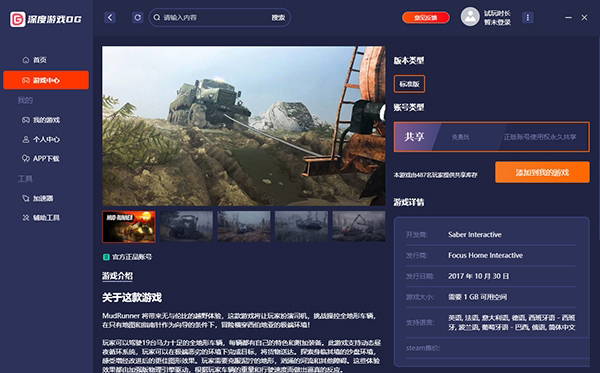Click the magnifier icon in search box
This screenshot has width=600, height=373.
[x=157, y=18]
